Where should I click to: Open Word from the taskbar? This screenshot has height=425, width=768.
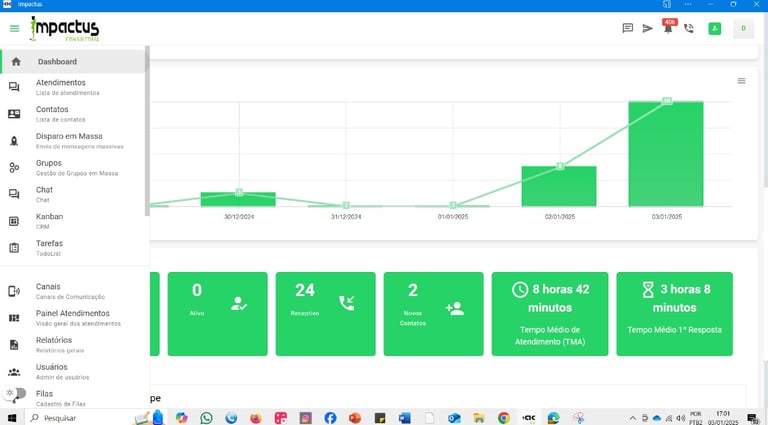tap(404, 418)
